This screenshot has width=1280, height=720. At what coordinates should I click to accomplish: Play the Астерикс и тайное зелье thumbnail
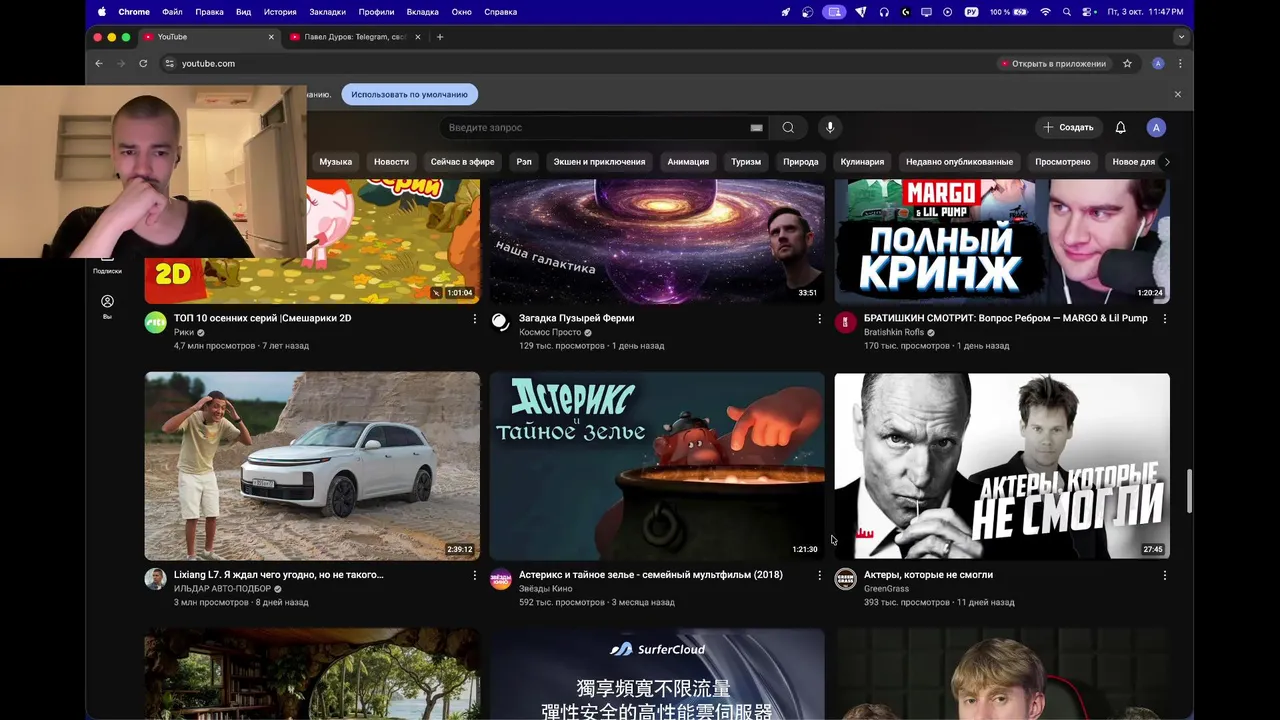point(657,466)
